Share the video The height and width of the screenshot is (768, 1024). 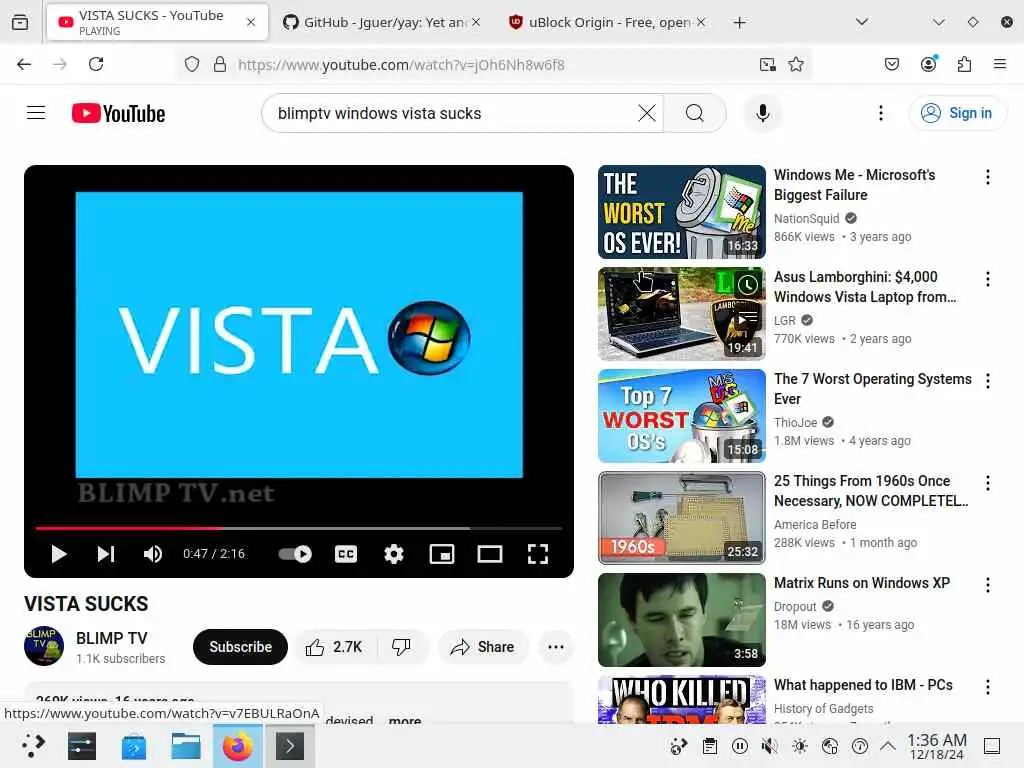click(x=483, y=647)
